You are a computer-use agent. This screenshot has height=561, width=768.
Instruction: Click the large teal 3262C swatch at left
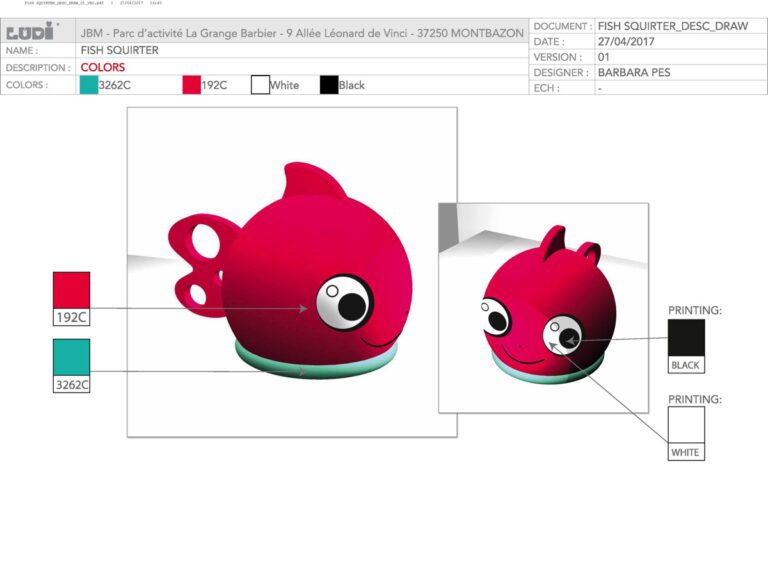(72, 357)
